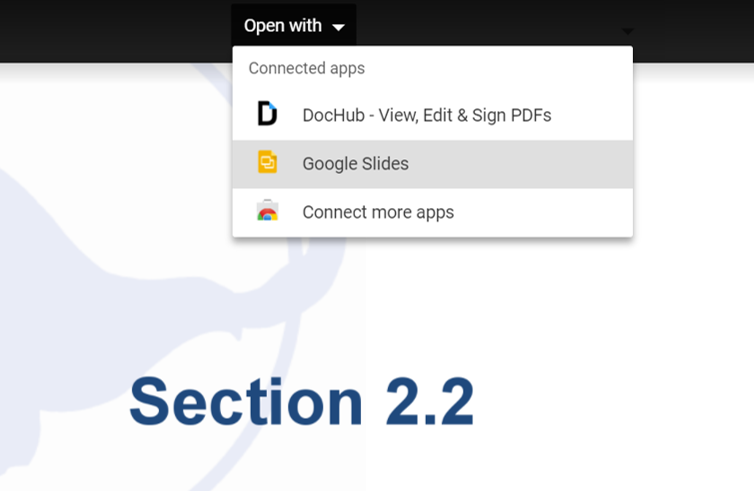Click the dark top bar's far right area
This screenshot has height=491, width=754.
coord(700,28)
